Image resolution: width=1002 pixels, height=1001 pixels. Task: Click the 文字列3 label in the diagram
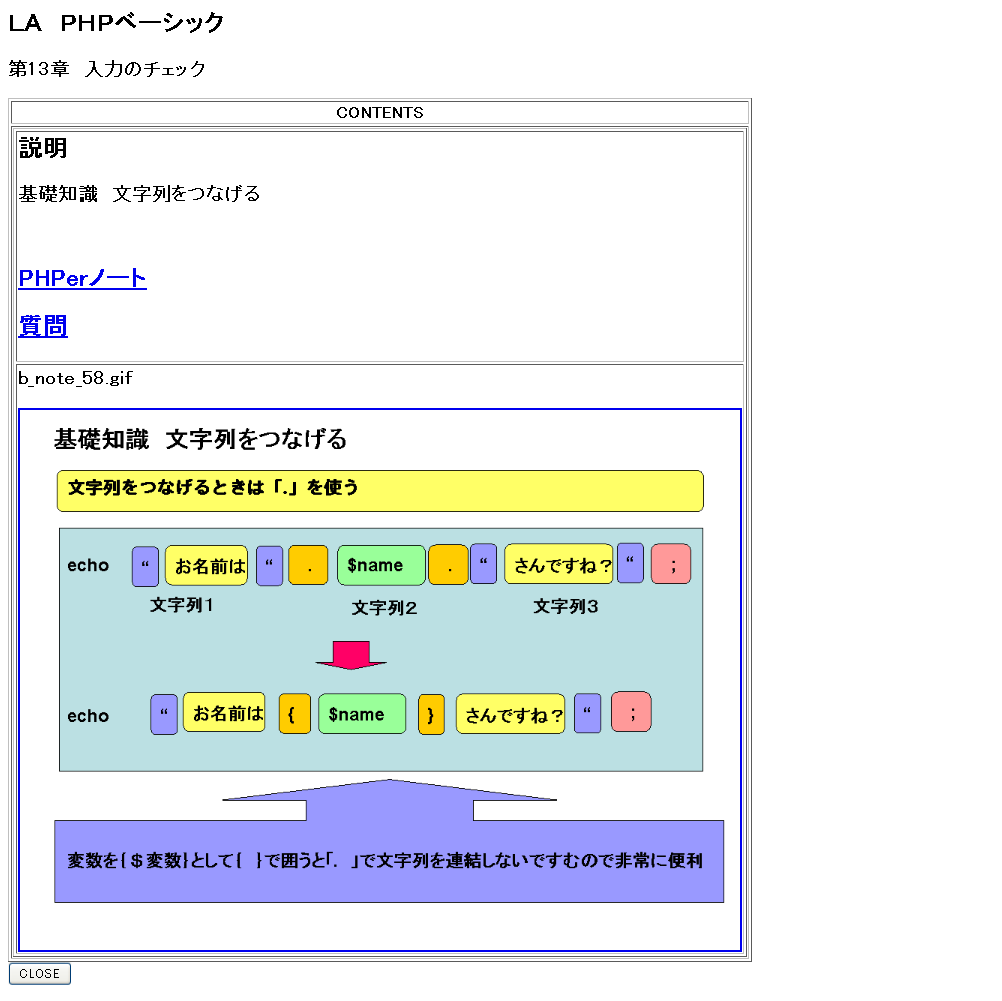565,606
